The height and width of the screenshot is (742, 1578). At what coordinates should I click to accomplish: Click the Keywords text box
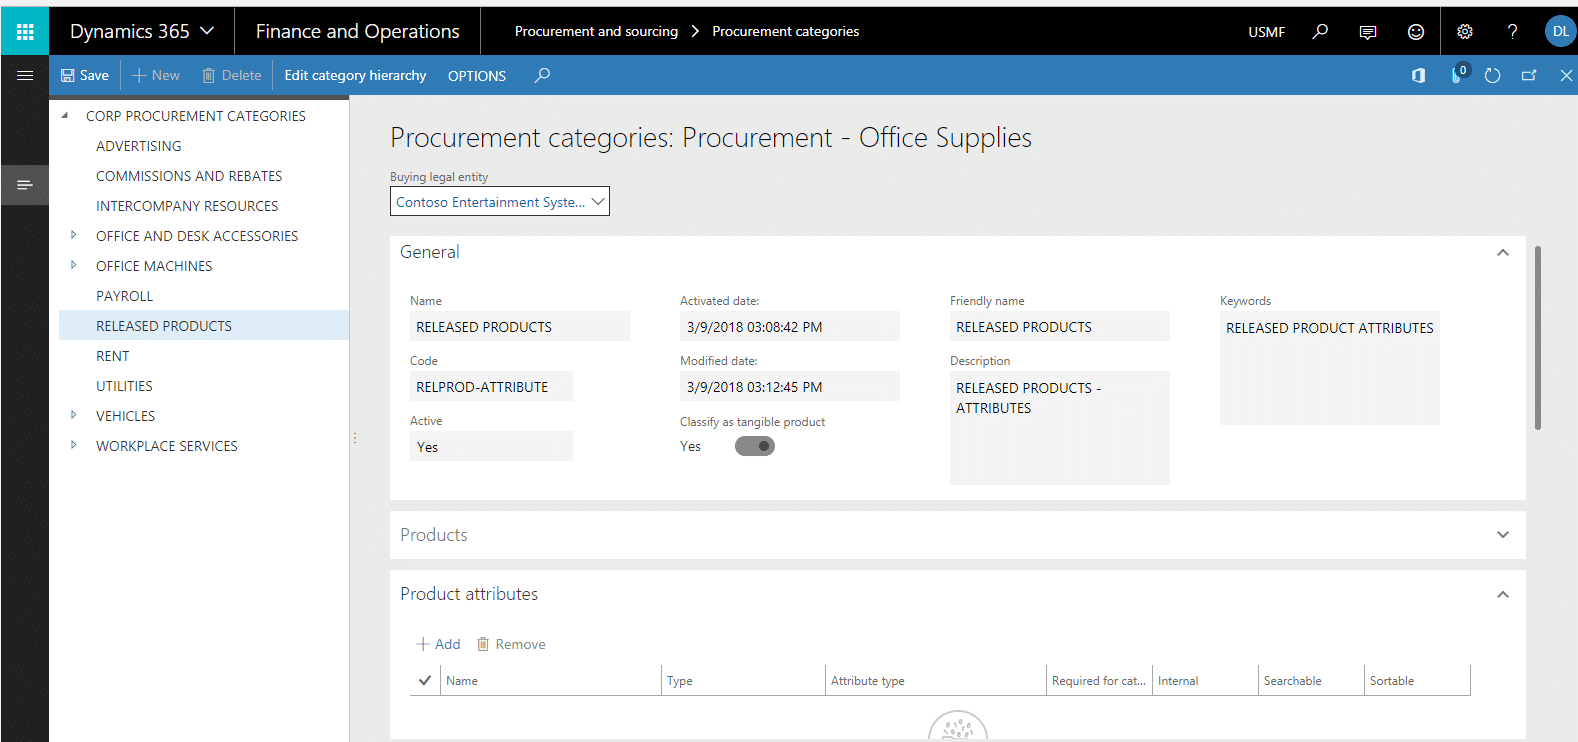pos(1330,368)
